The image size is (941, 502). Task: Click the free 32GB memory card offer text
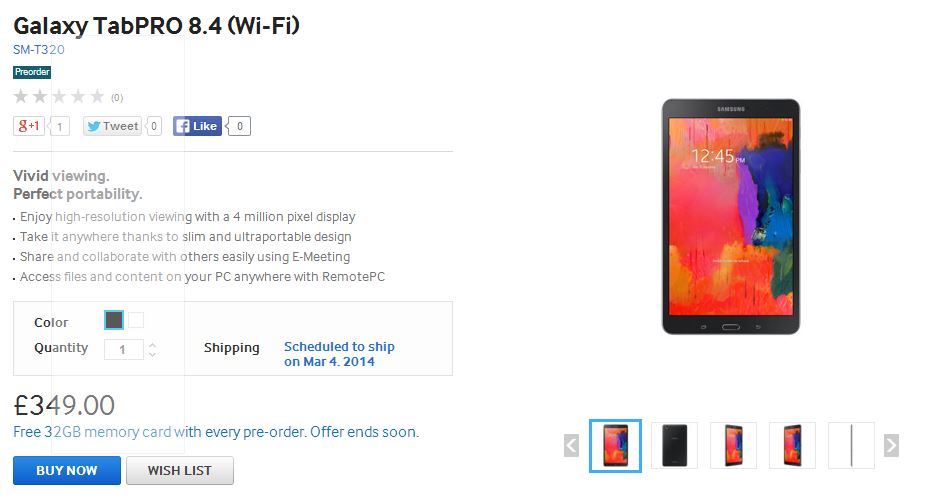click(x=216, y=432)
